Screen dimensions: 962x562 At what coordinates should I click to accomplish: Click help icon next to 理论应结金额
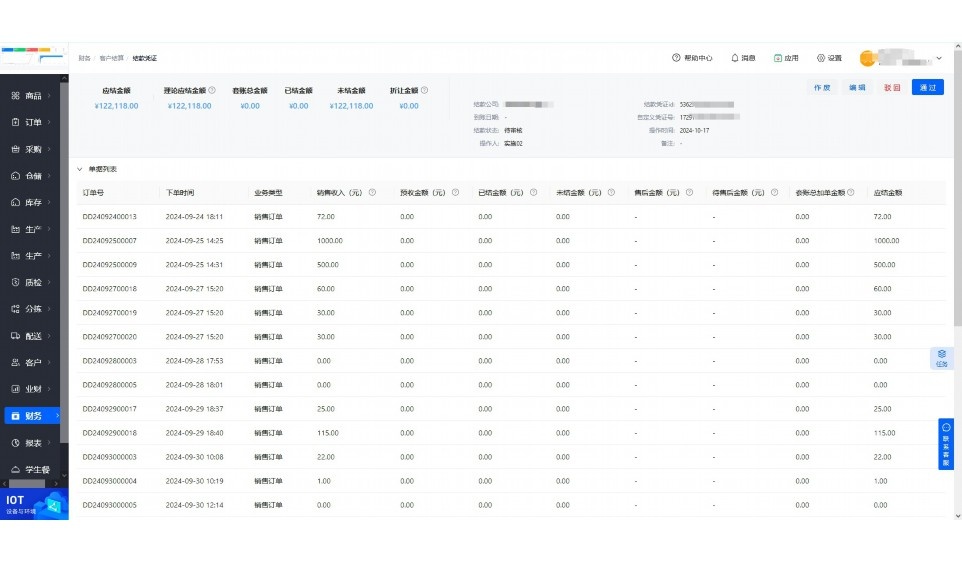pyautogui.click(x=212, y=90)
